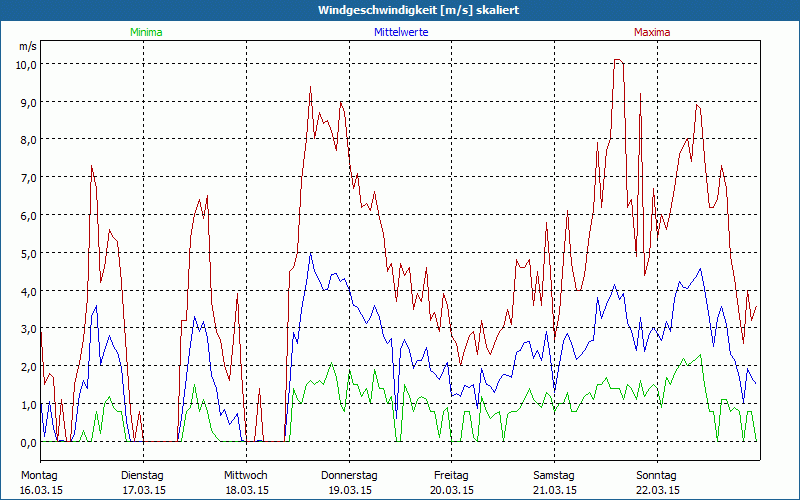This screenshot has width=800, height=500.
Task: Select the Freitag day label
Action: click(x=451, y=475)
